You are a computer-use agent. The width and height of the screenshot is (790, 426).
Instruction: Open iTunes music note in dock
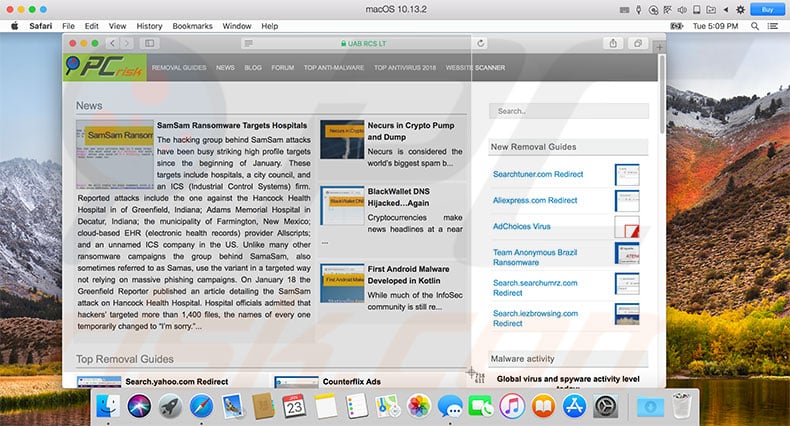click(x=512, y=406)
